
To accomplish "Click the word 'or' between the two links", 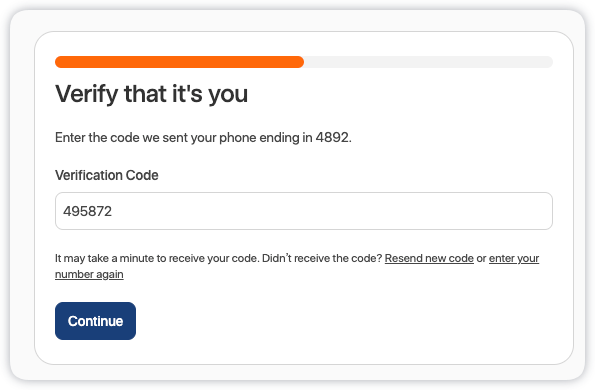I will click(x=481, y=259).
